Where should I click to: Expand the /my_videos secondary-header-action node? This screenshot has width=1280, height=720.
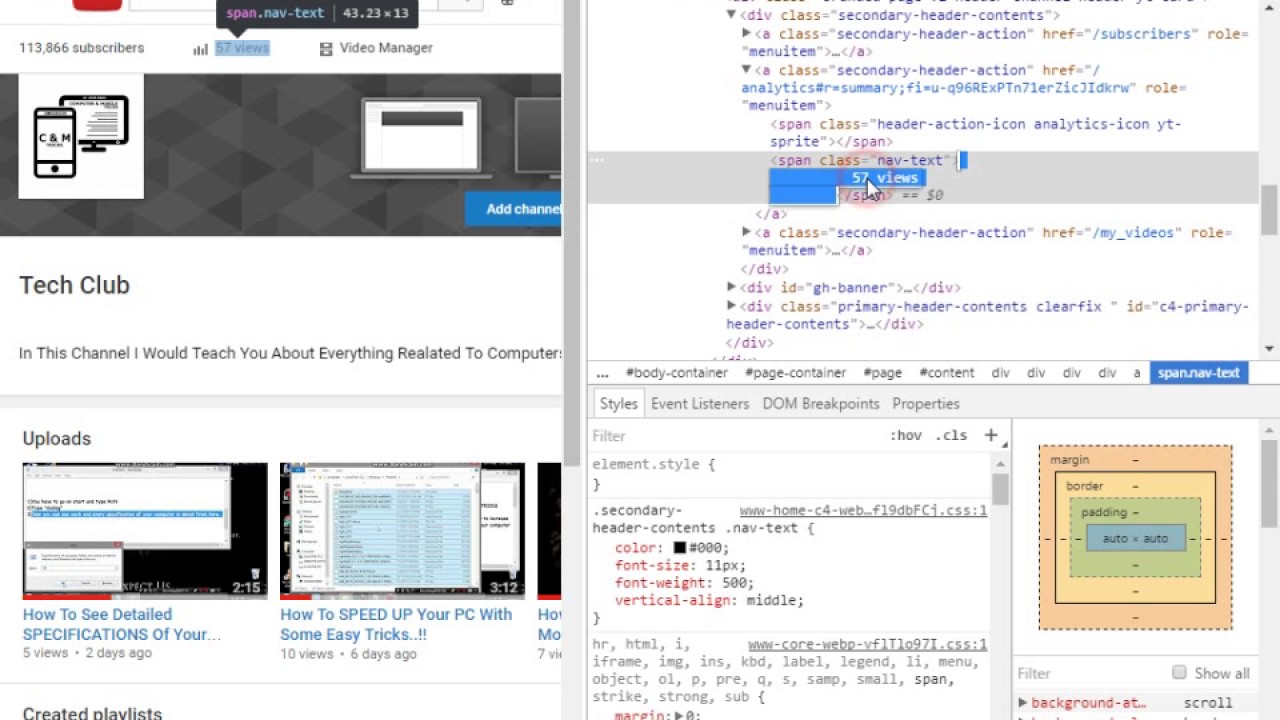tap(746, 232)
